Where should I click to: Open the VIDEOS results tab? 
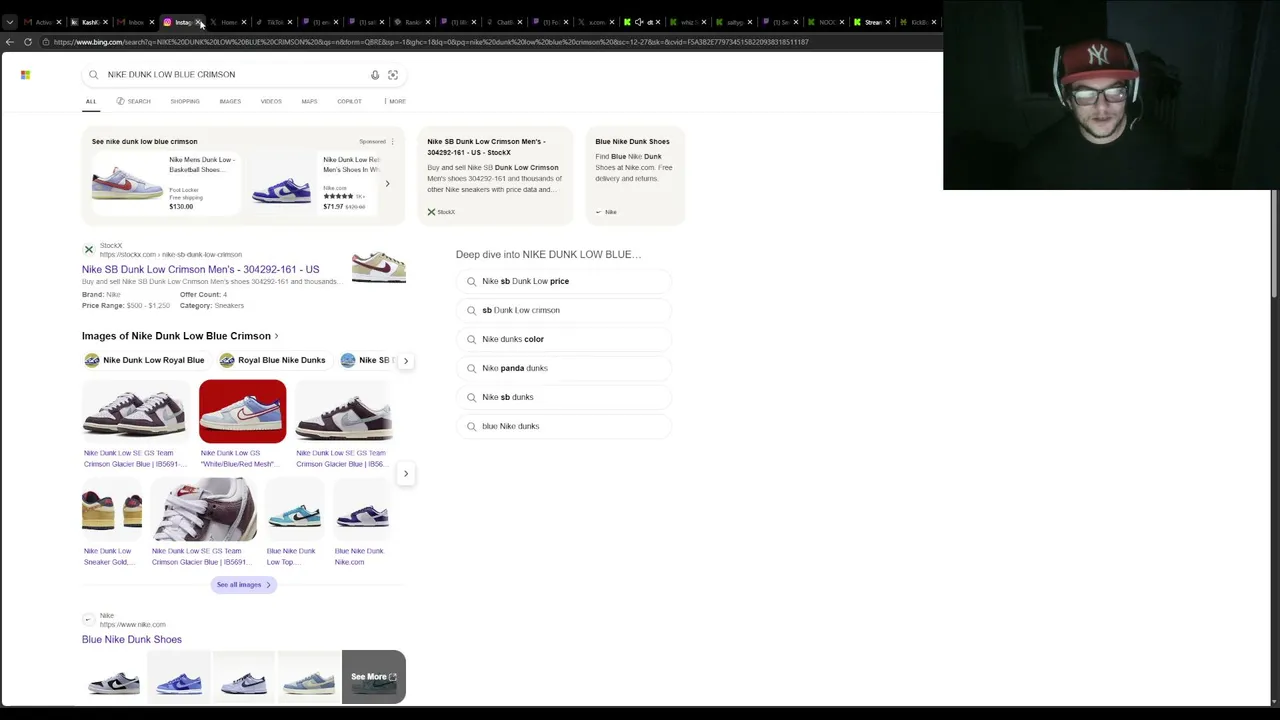(x=271, y=101)
